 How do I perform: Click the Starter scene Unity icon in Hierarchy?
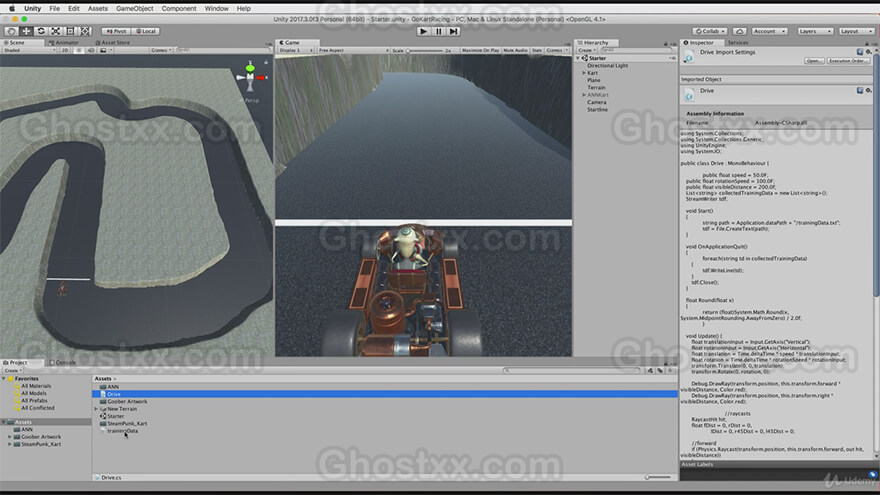(585, 58)
